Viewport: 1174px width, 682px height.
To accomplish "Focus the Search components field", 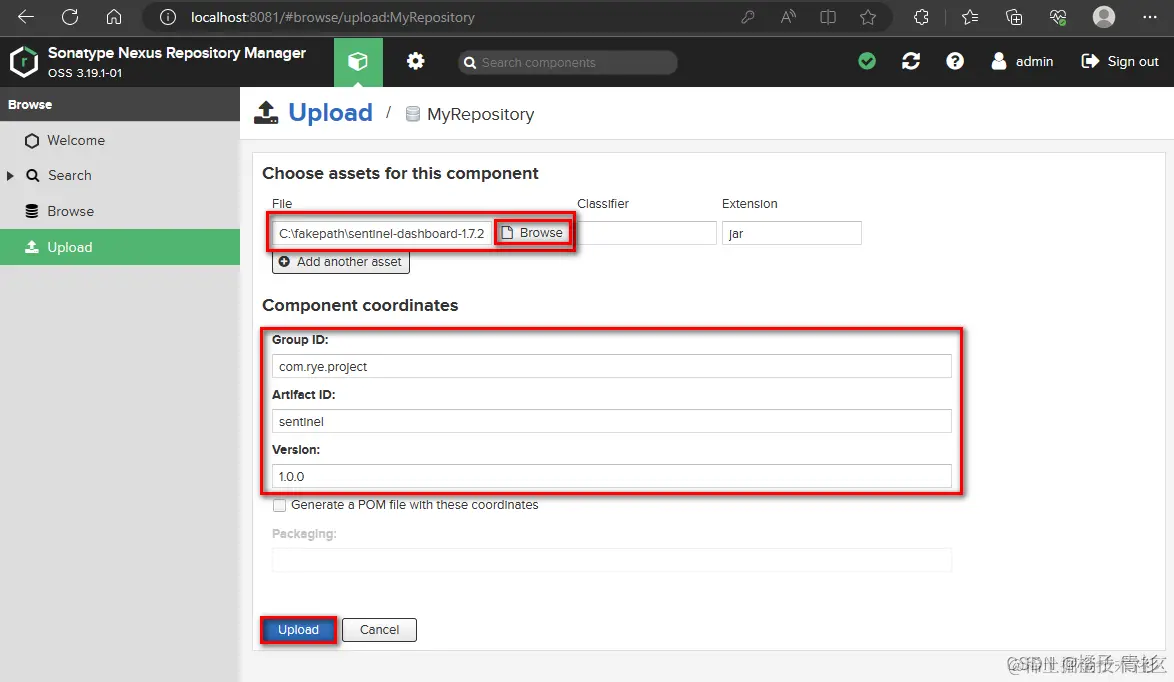I will coord(568,63).
